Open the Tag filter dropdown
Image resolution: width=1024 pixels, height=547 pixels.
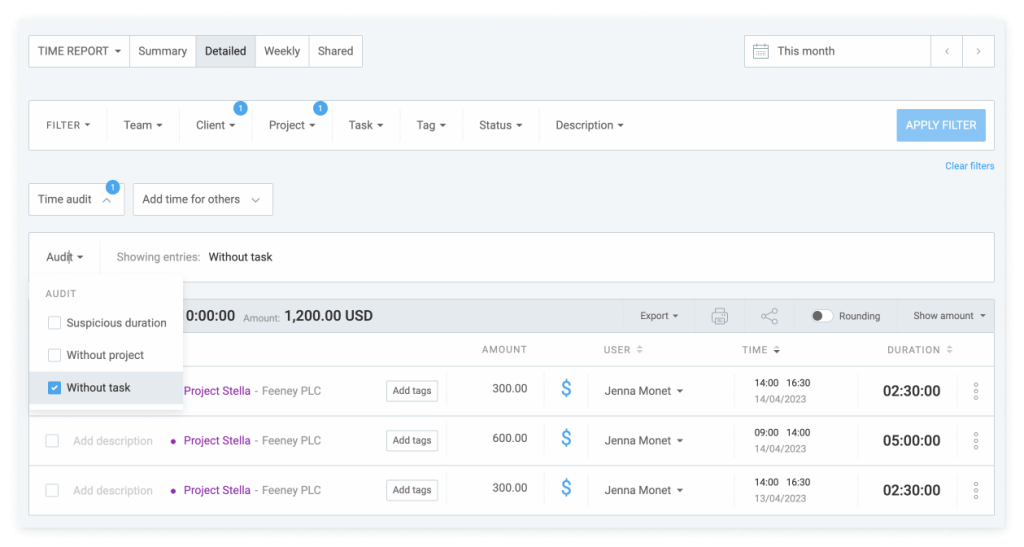[431, 125]
